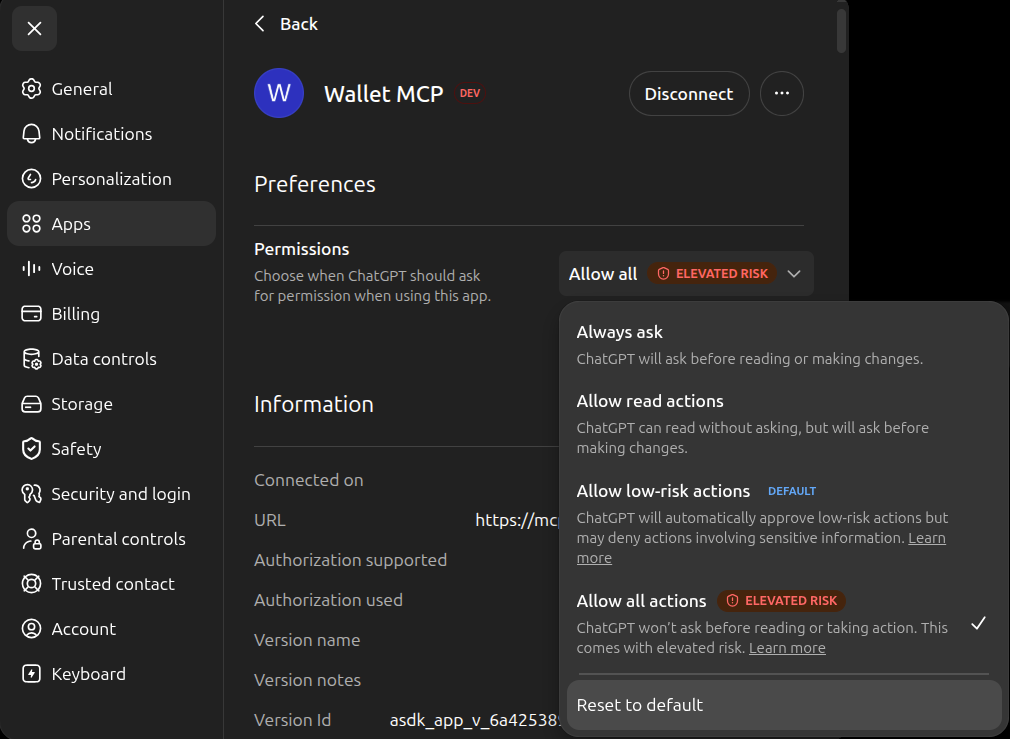Click the Storage drive icon
The height and width of the screenshot is (739, 1010).
point(31,404)
